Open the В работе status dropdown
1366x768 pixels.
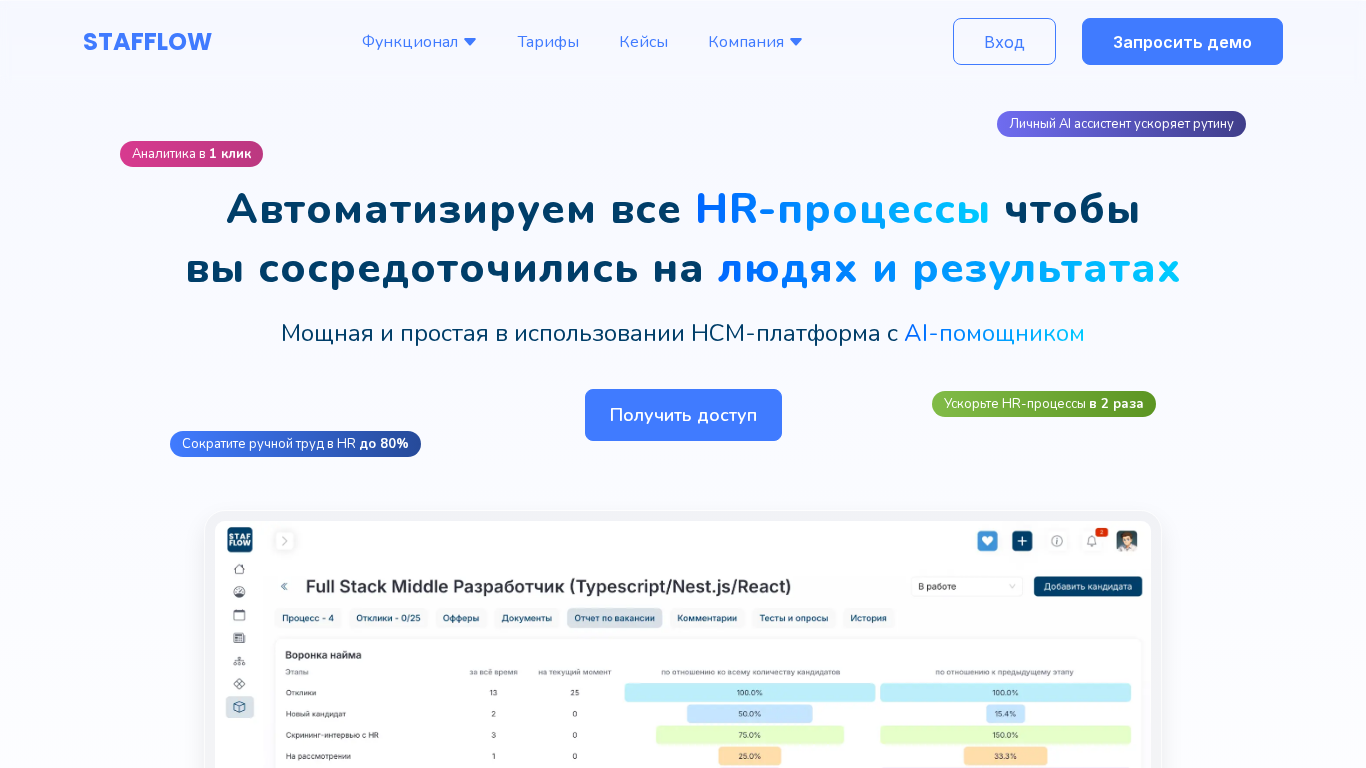[x=967, y=587]
